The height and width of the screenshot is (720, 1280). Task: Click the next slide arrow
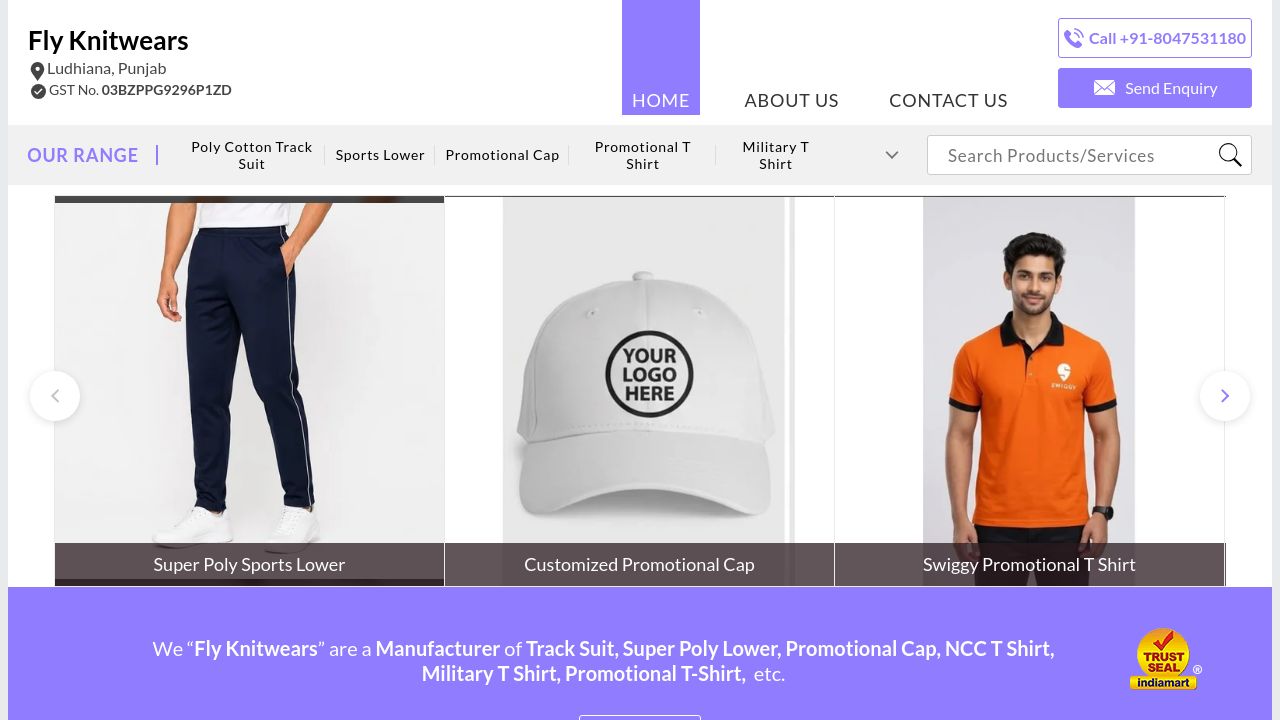tap(1225, 396)
